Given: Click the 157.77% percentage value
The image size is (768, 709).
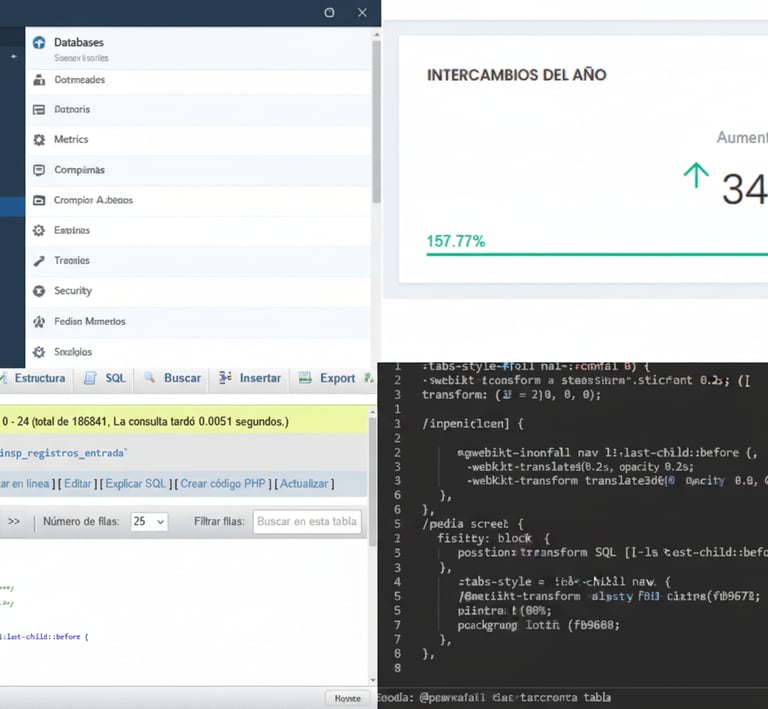Looking at the screenshot, I should click(456, 241).
